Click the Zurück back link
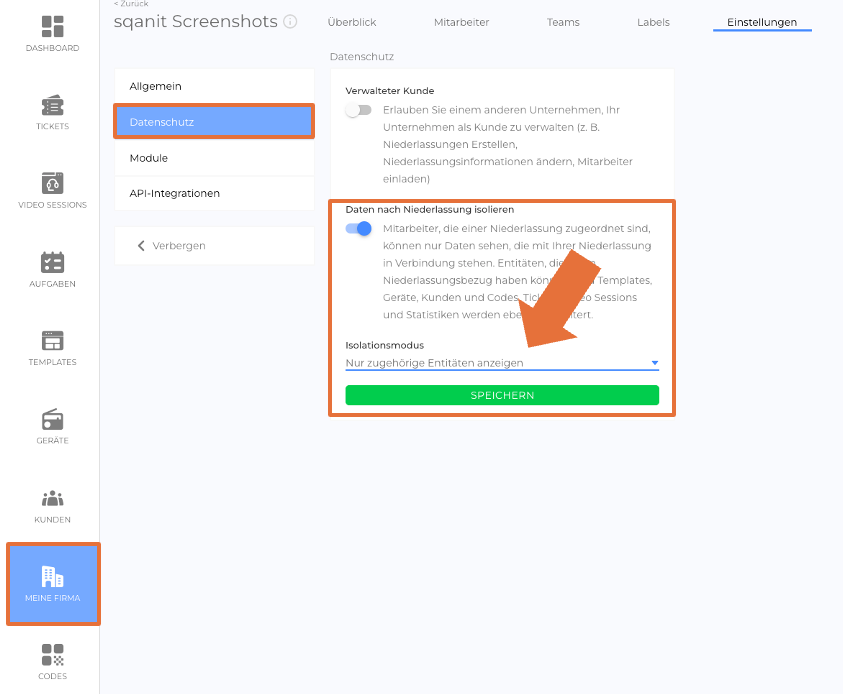Viewport: 843px width, 694px height. click(x=131, y=4)
